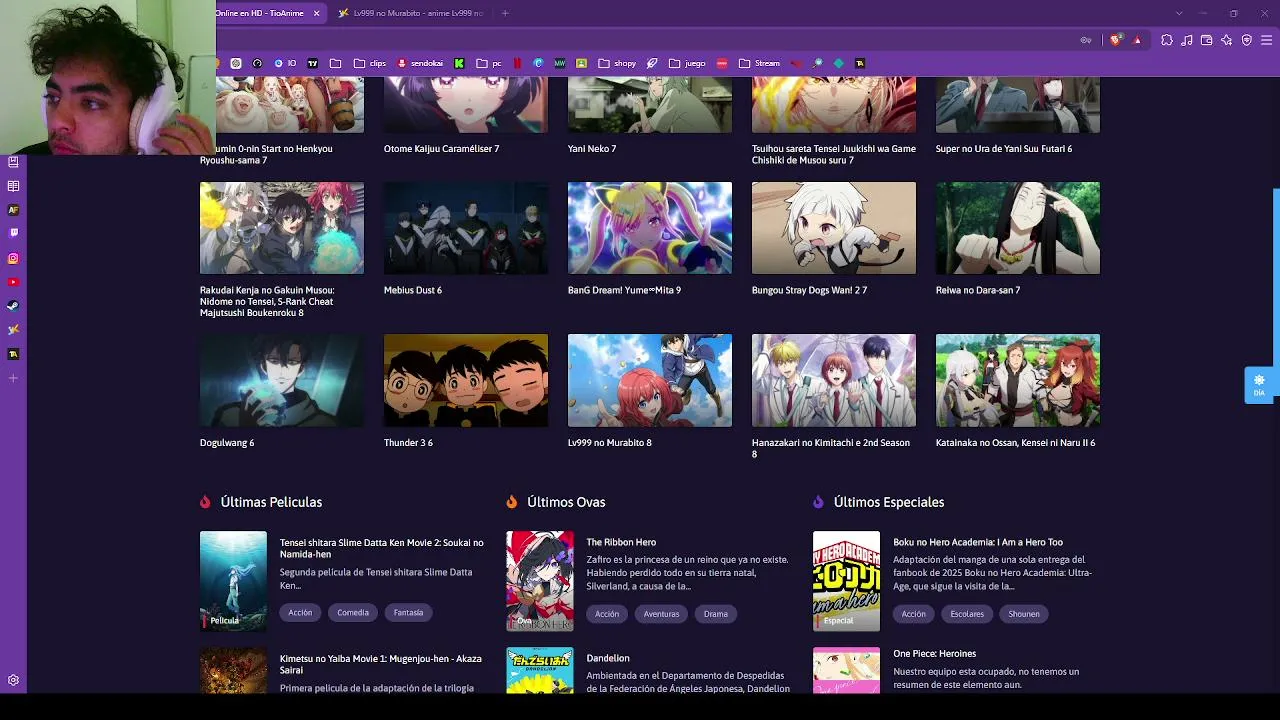Open a new browser tab
This screenshot has width=1280, height=720.
point(505,13)
